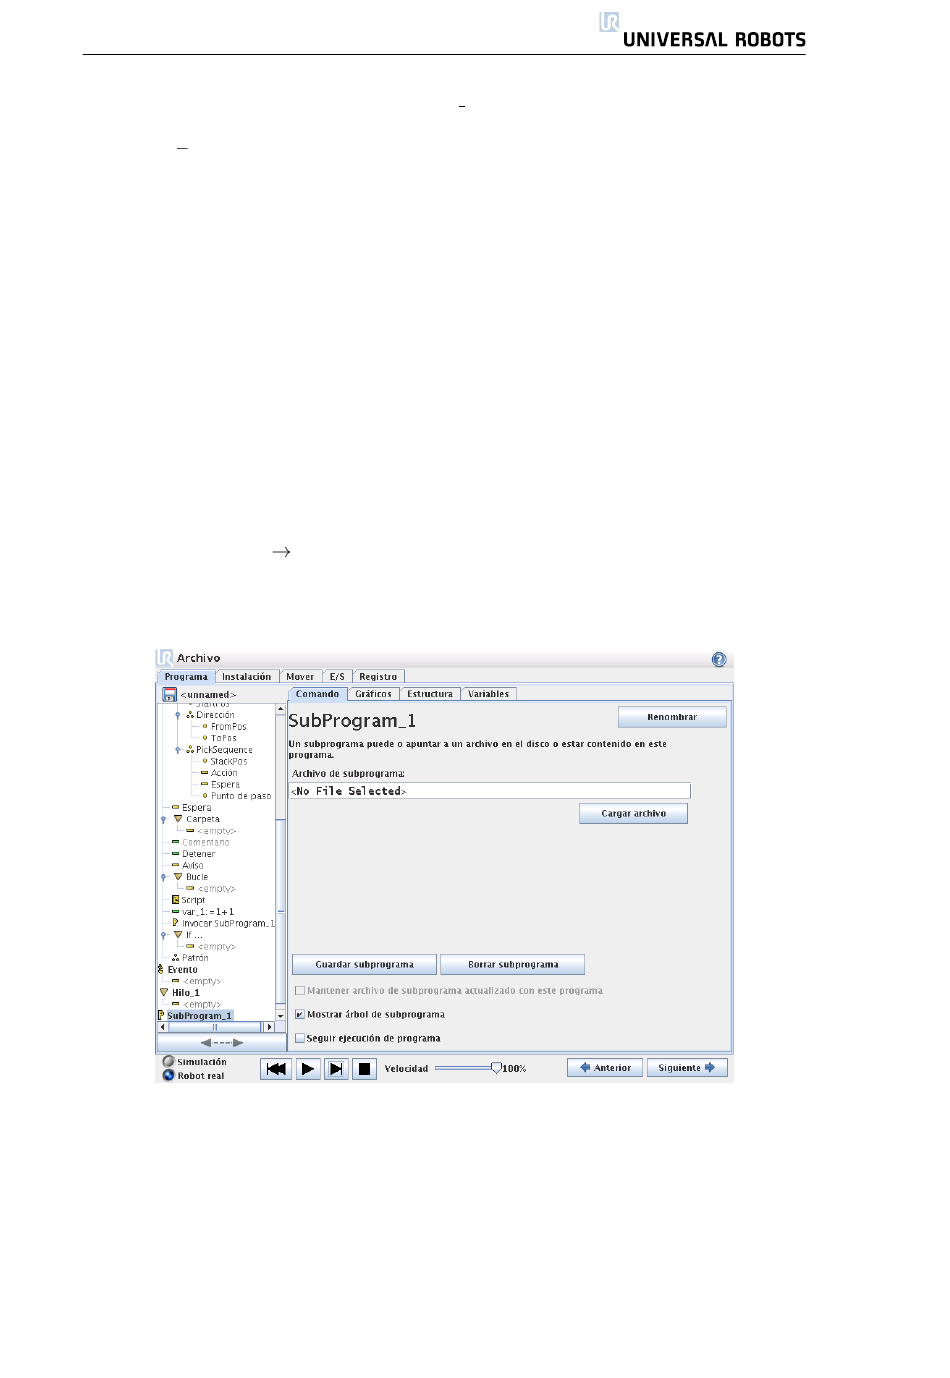Image resolution: width=950 pixels, height=1378 pixels.
Task: Click the save disk icon beside <unnamed>
Action: pos(169,694)
